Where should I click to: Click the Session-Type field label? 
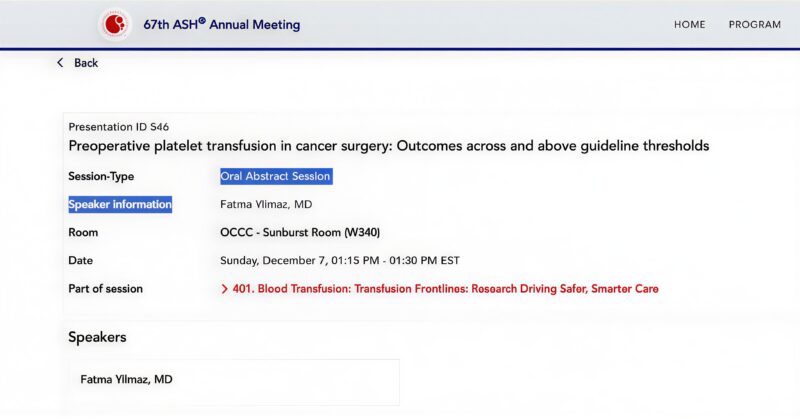(x=101, y=177)
